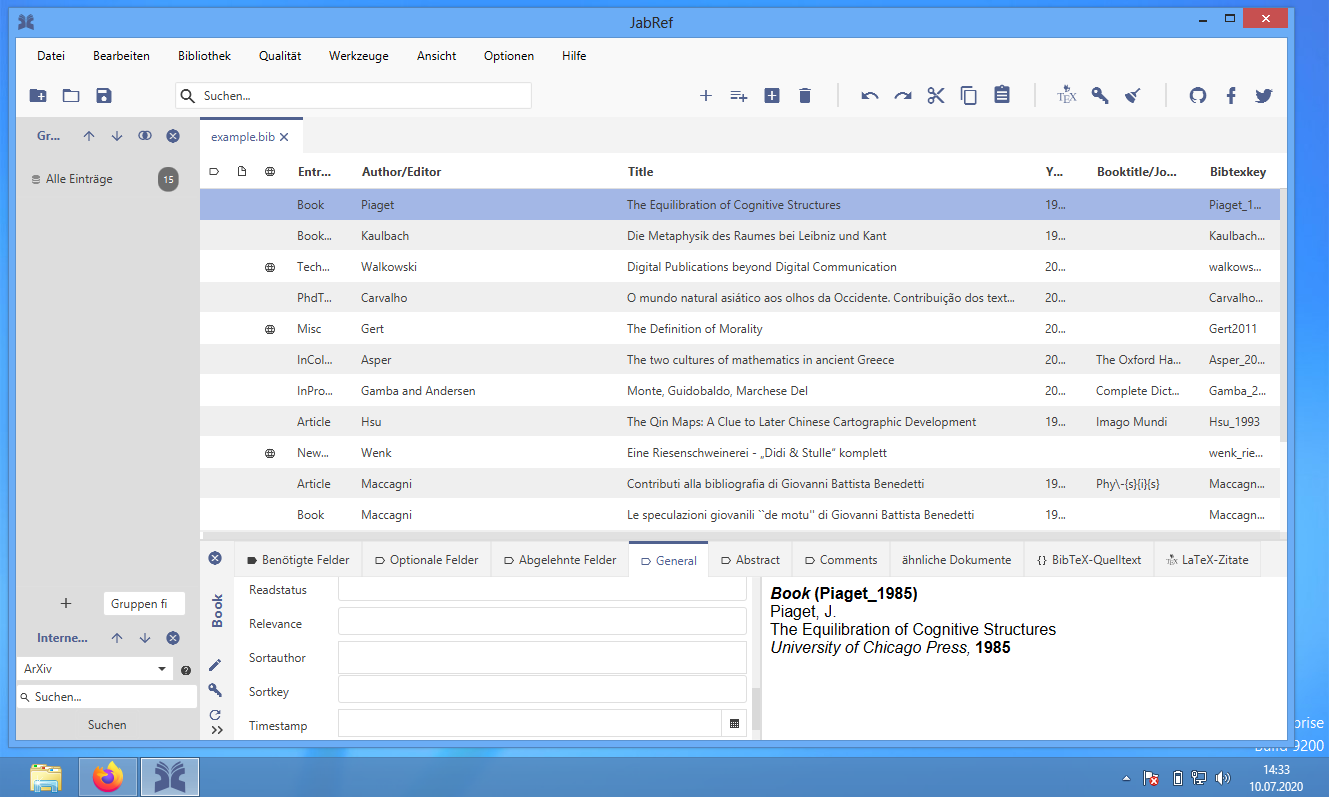Save library using the floppy disk icon
The height and width of the screenshot is (797, 1329).
104,96
